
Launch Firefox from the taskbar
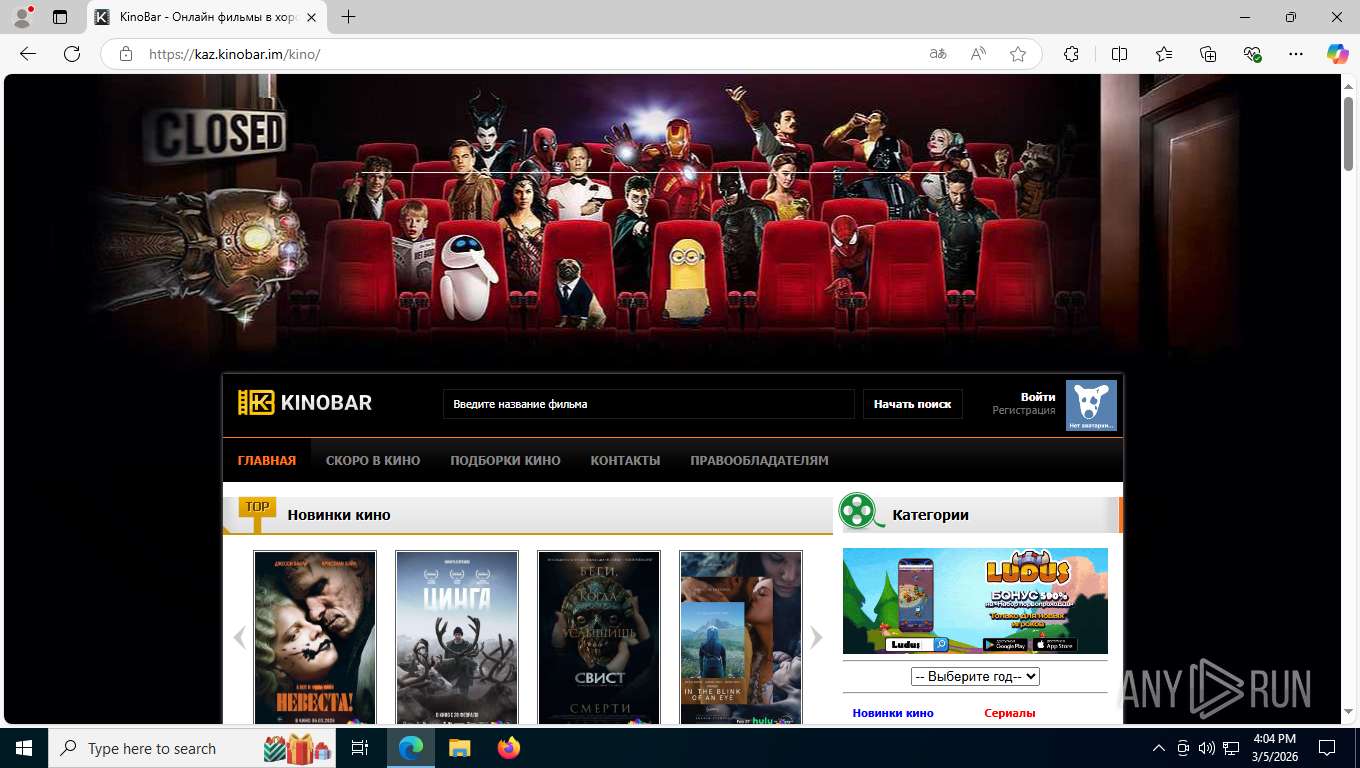coord(509,748)
